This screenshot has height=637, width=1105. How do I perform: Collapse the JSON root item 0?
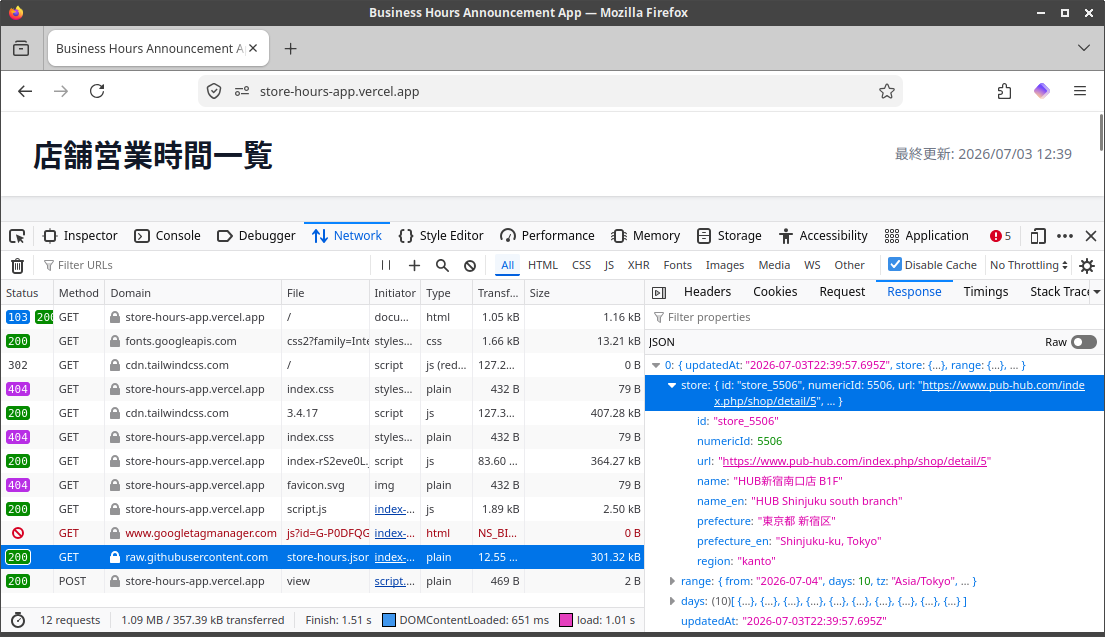[656, 366]
